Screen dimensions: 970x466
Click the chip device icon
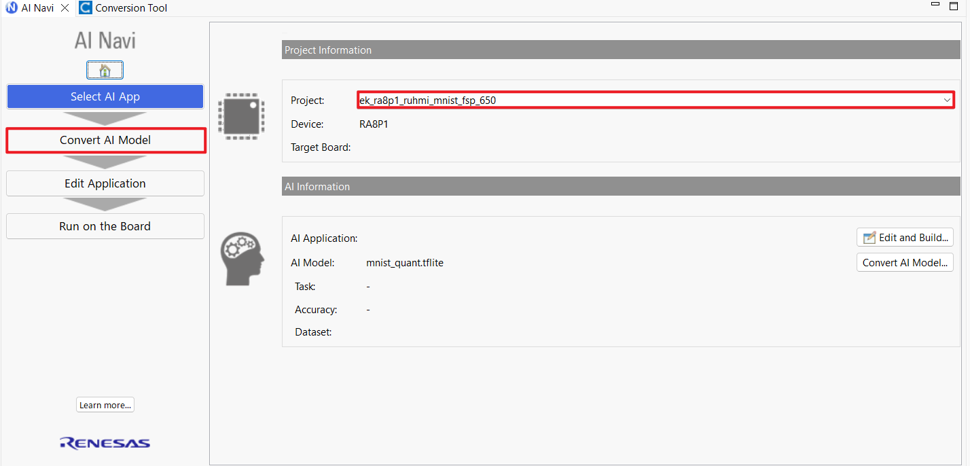pos(241,115)
